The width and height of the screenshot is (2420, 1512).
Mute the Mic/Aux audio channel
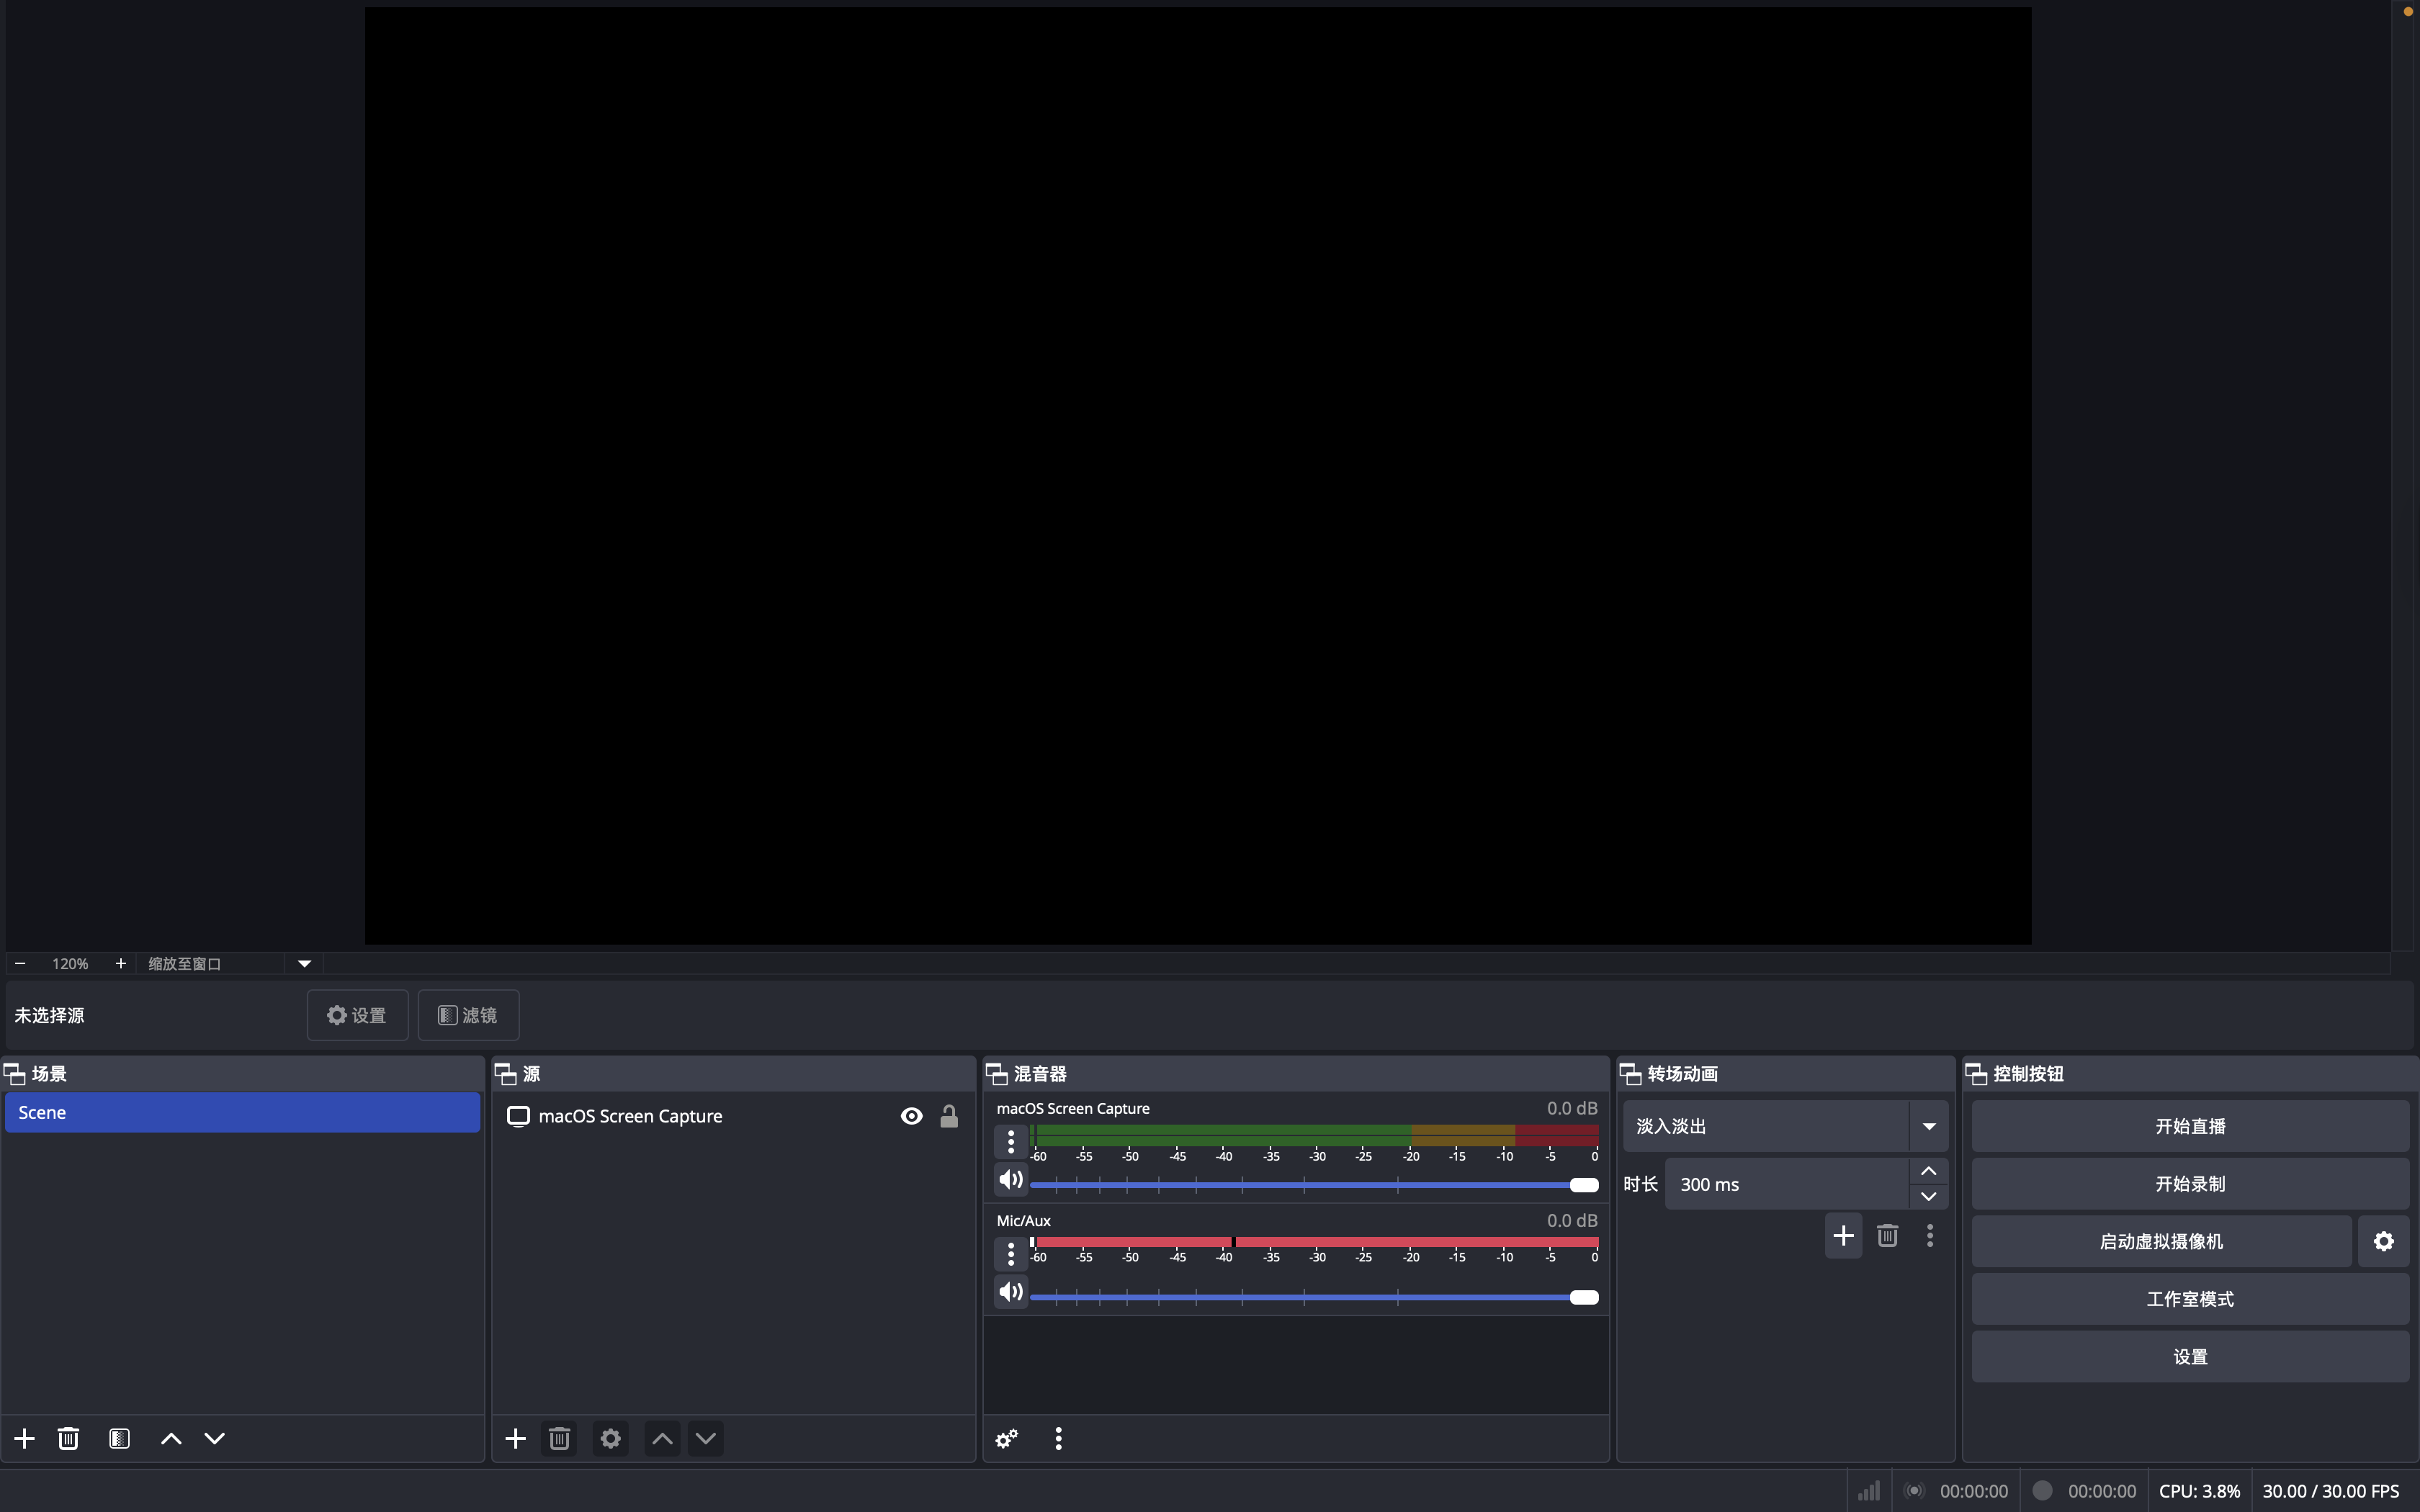(1011, 1292)
